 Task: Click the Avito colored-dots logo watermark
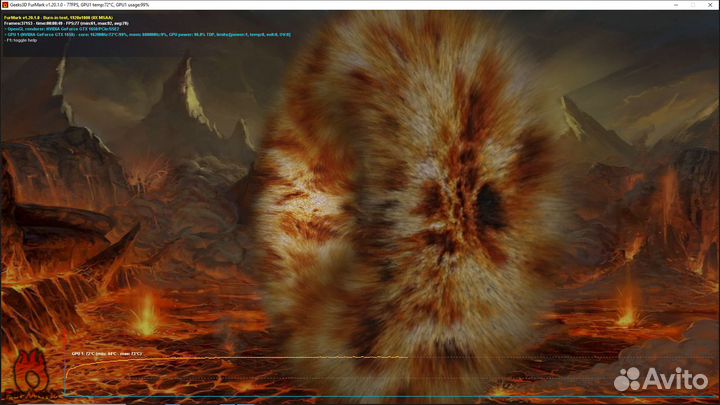627,379
